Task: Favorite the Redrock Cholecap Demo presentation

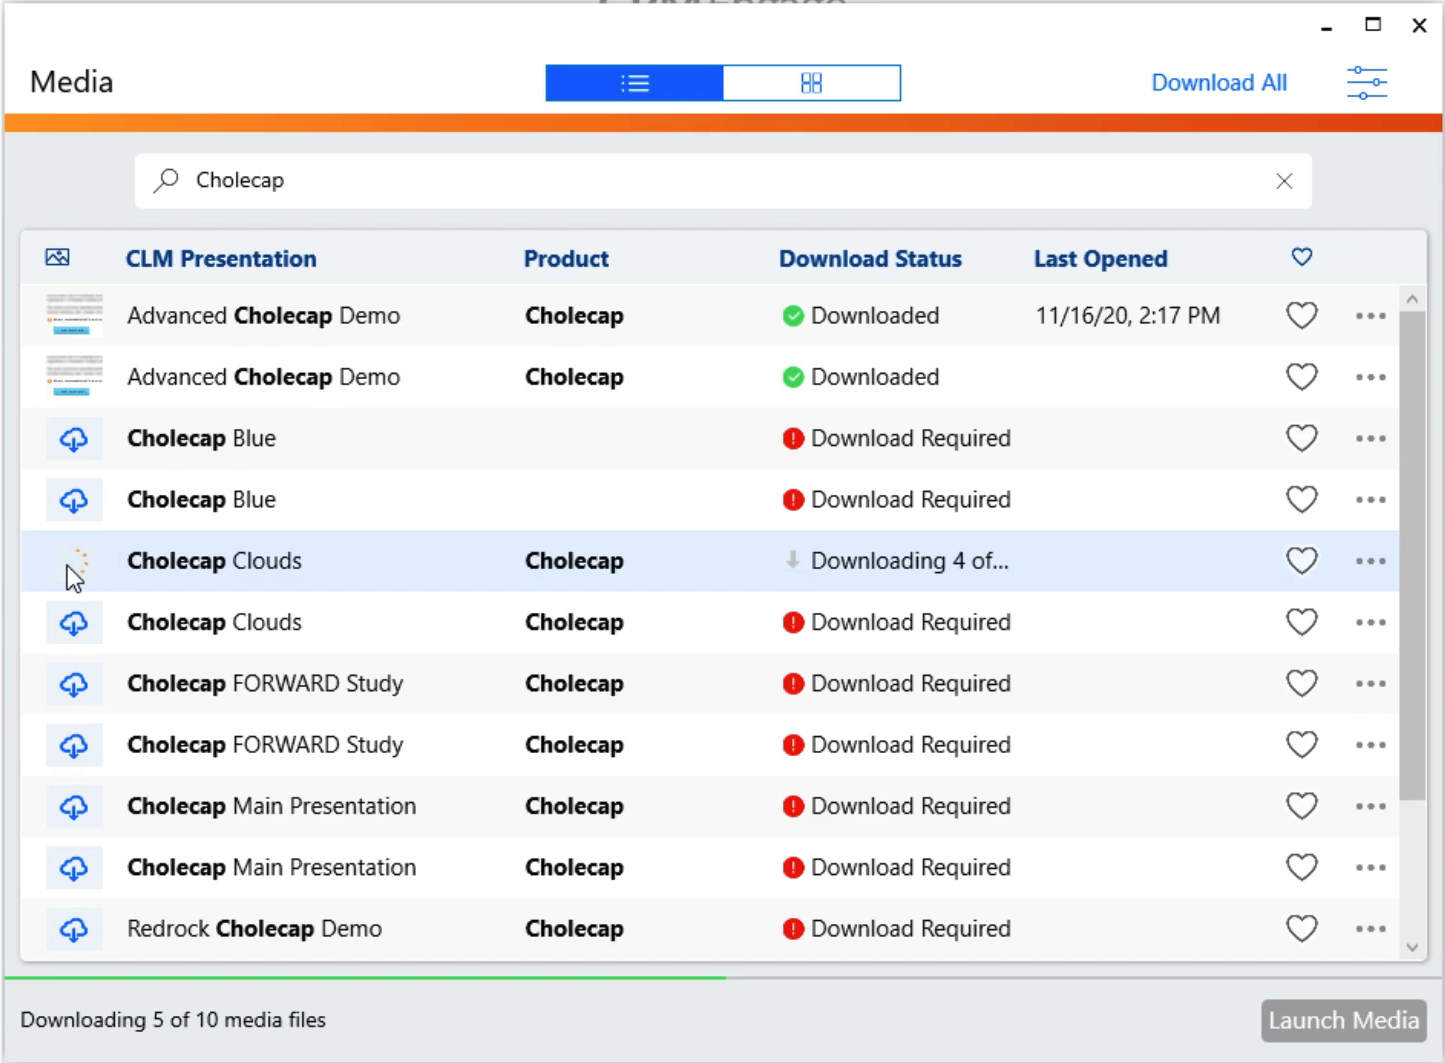Action: 1301,929
